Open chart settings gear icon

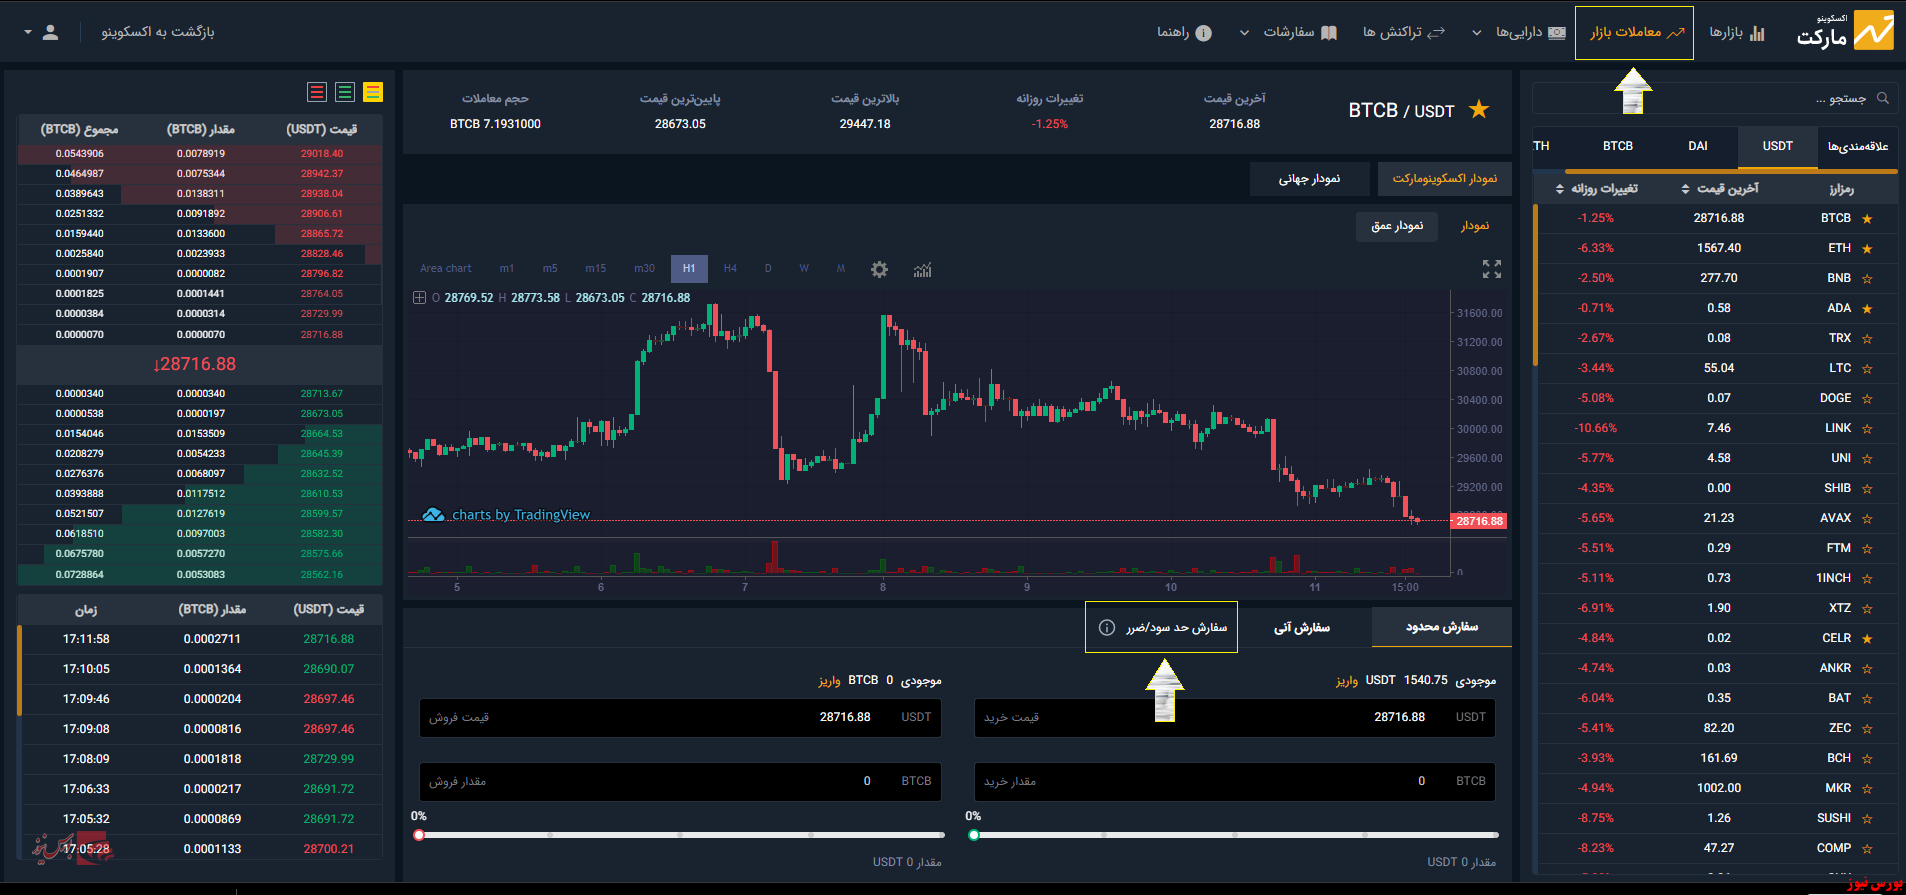tap(879, 269)
